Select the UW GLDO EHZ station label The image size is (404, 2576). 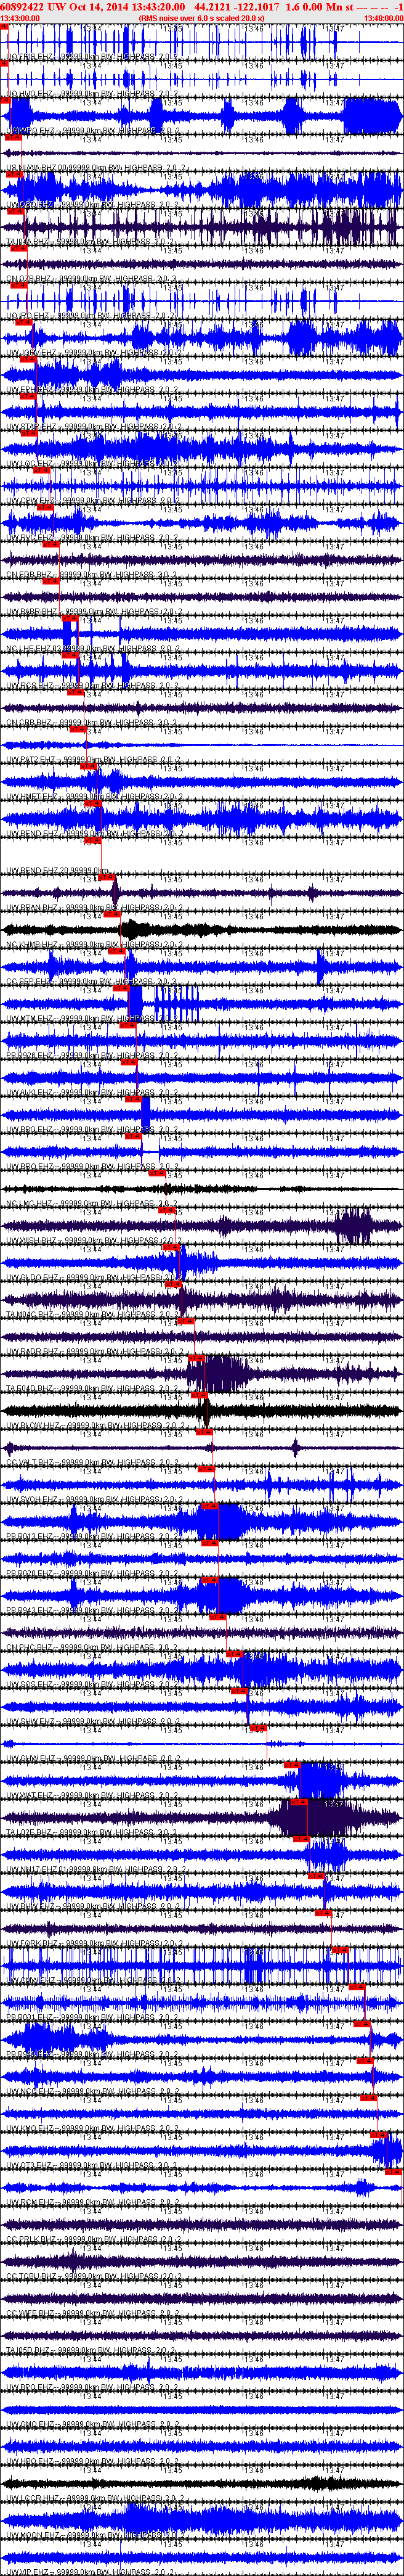tap(93, 1278)
